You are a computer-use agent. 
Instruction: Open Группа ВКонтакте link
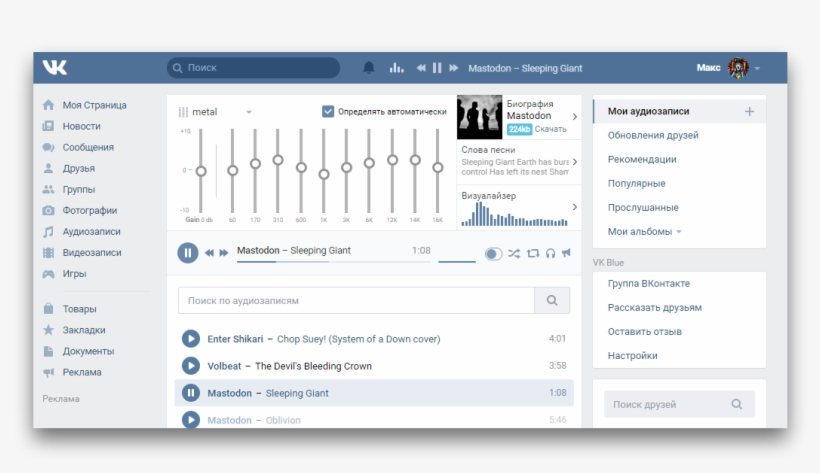pyautogui.click(x=648, y=284)
